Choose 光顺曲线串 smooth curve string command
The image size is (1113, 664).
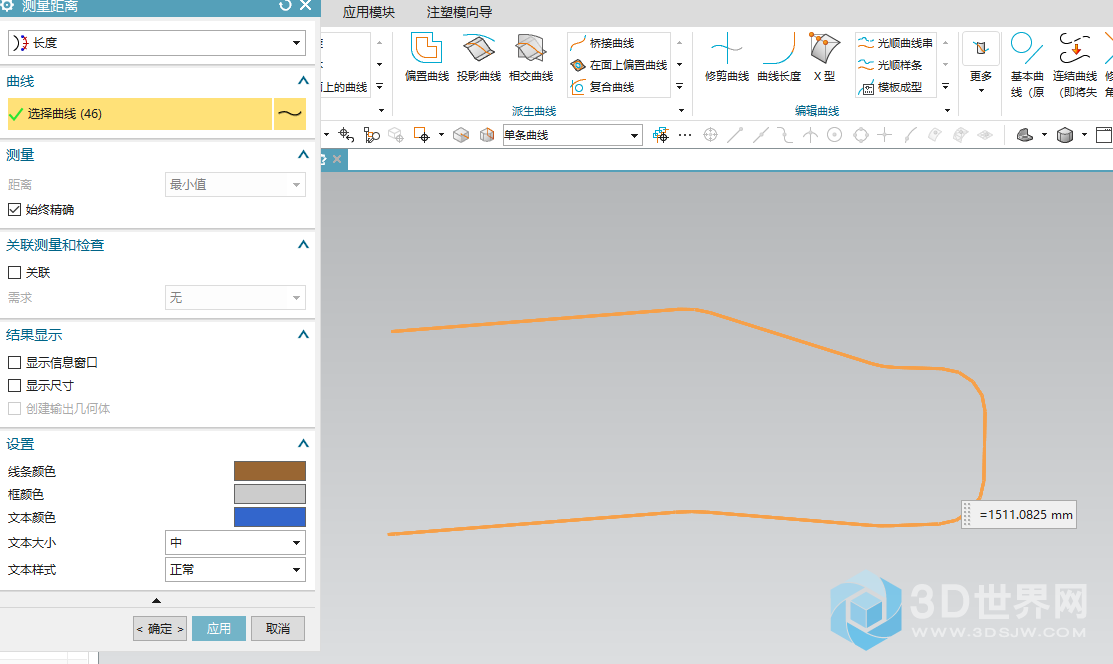(x=896, y=43)
